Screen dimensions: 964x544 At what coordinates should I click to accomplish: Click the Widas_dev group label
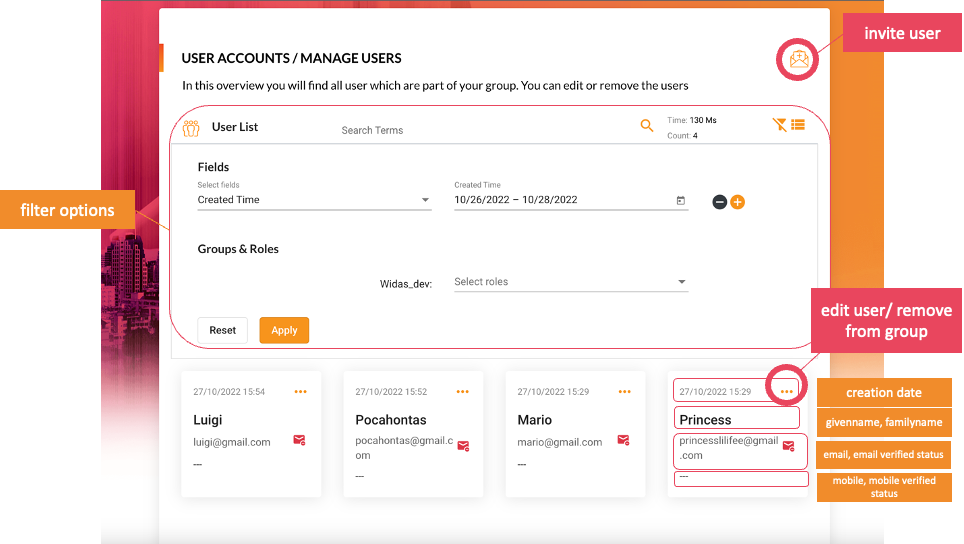click(406, 284)
